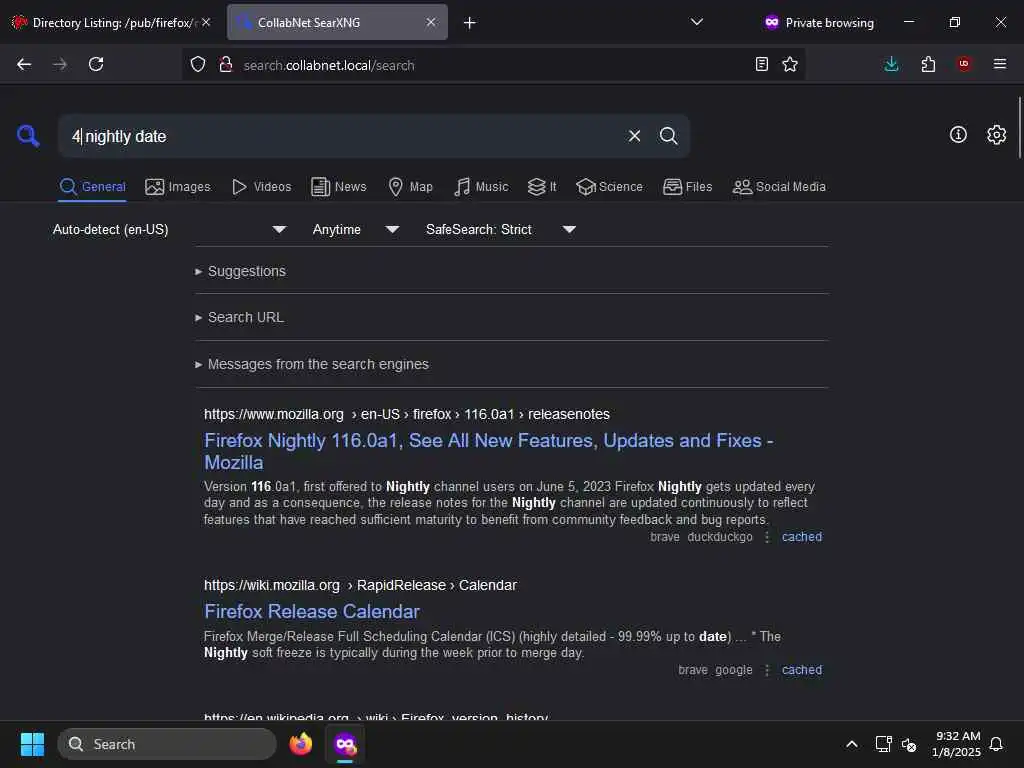
Task: Open the Firefox hamburger application menu
Action: click(1000, 64)
